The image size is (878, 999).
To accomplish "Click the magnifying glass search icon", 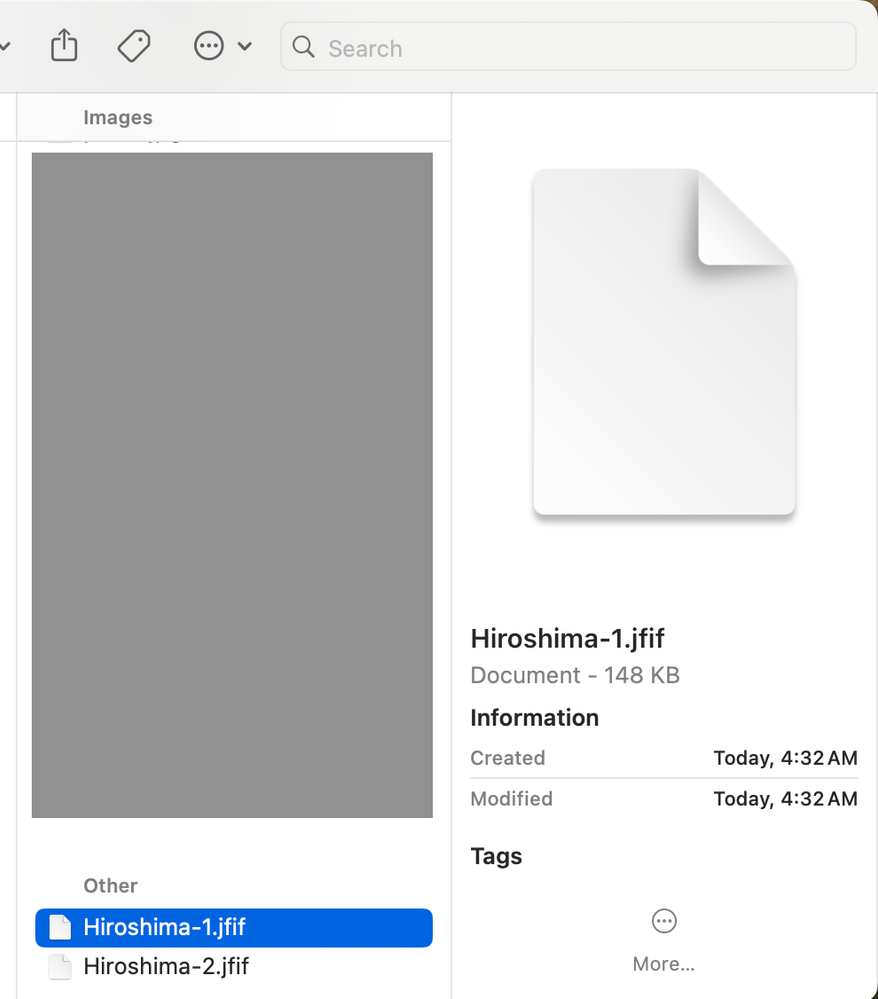I will tap(304, 47).
